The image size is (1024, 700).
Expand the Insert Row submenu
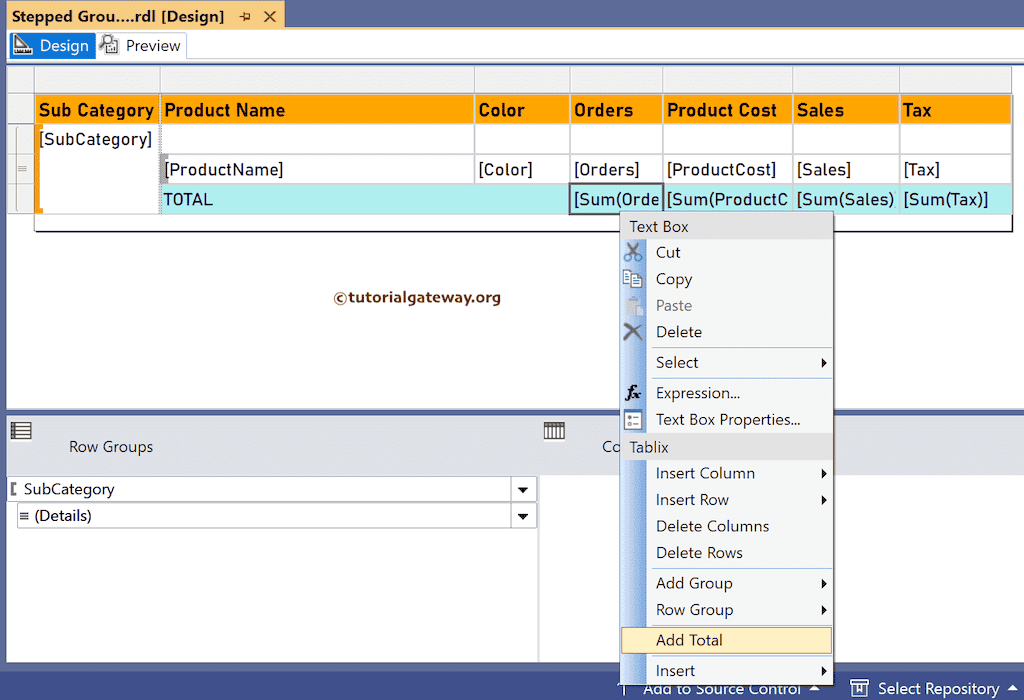click(727, 500)
